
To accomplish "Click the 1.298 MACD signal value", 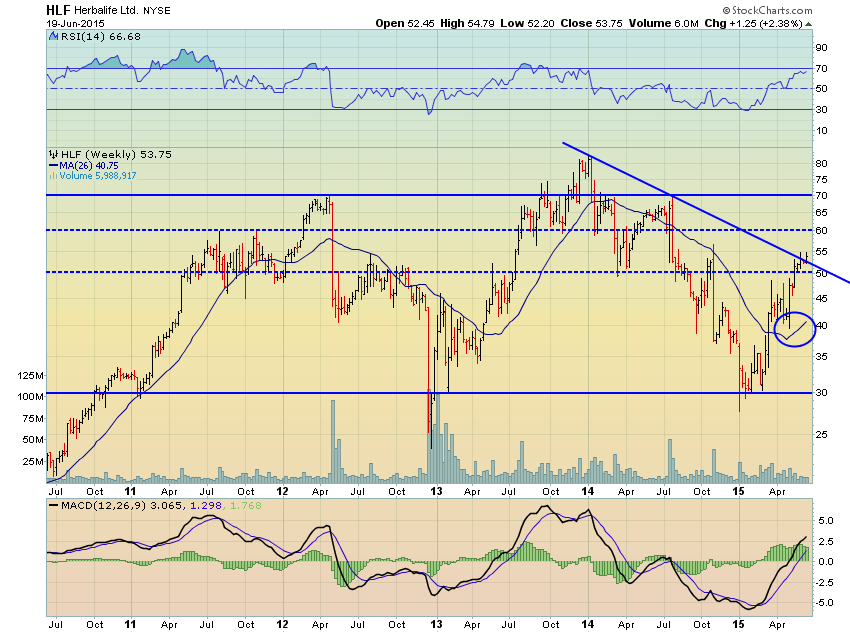I will tap(205, 505).
